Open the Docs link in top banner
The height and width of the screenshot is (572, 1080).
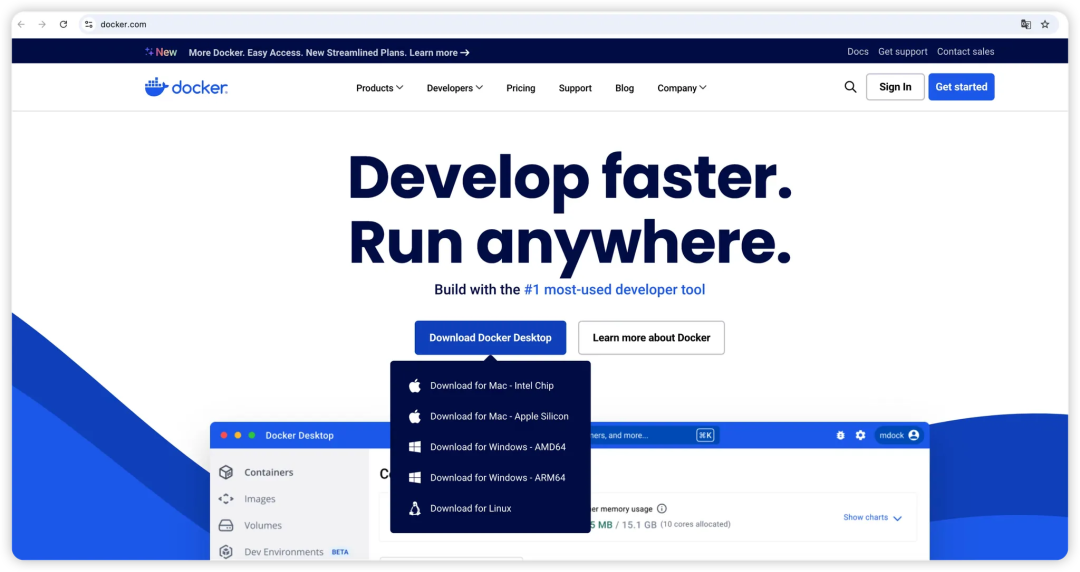point(858,52)
